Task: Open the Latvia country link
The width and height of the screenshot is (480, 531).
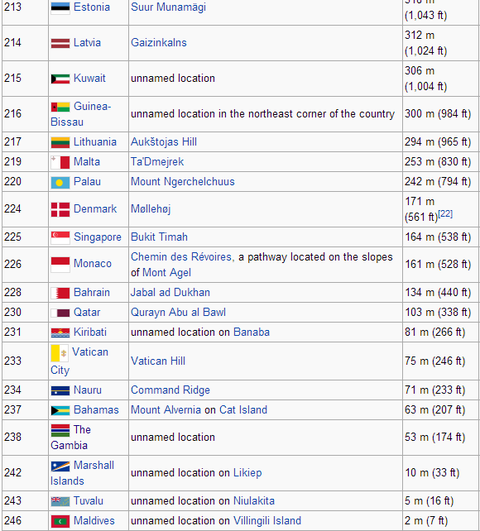Action: click(87, 43)
